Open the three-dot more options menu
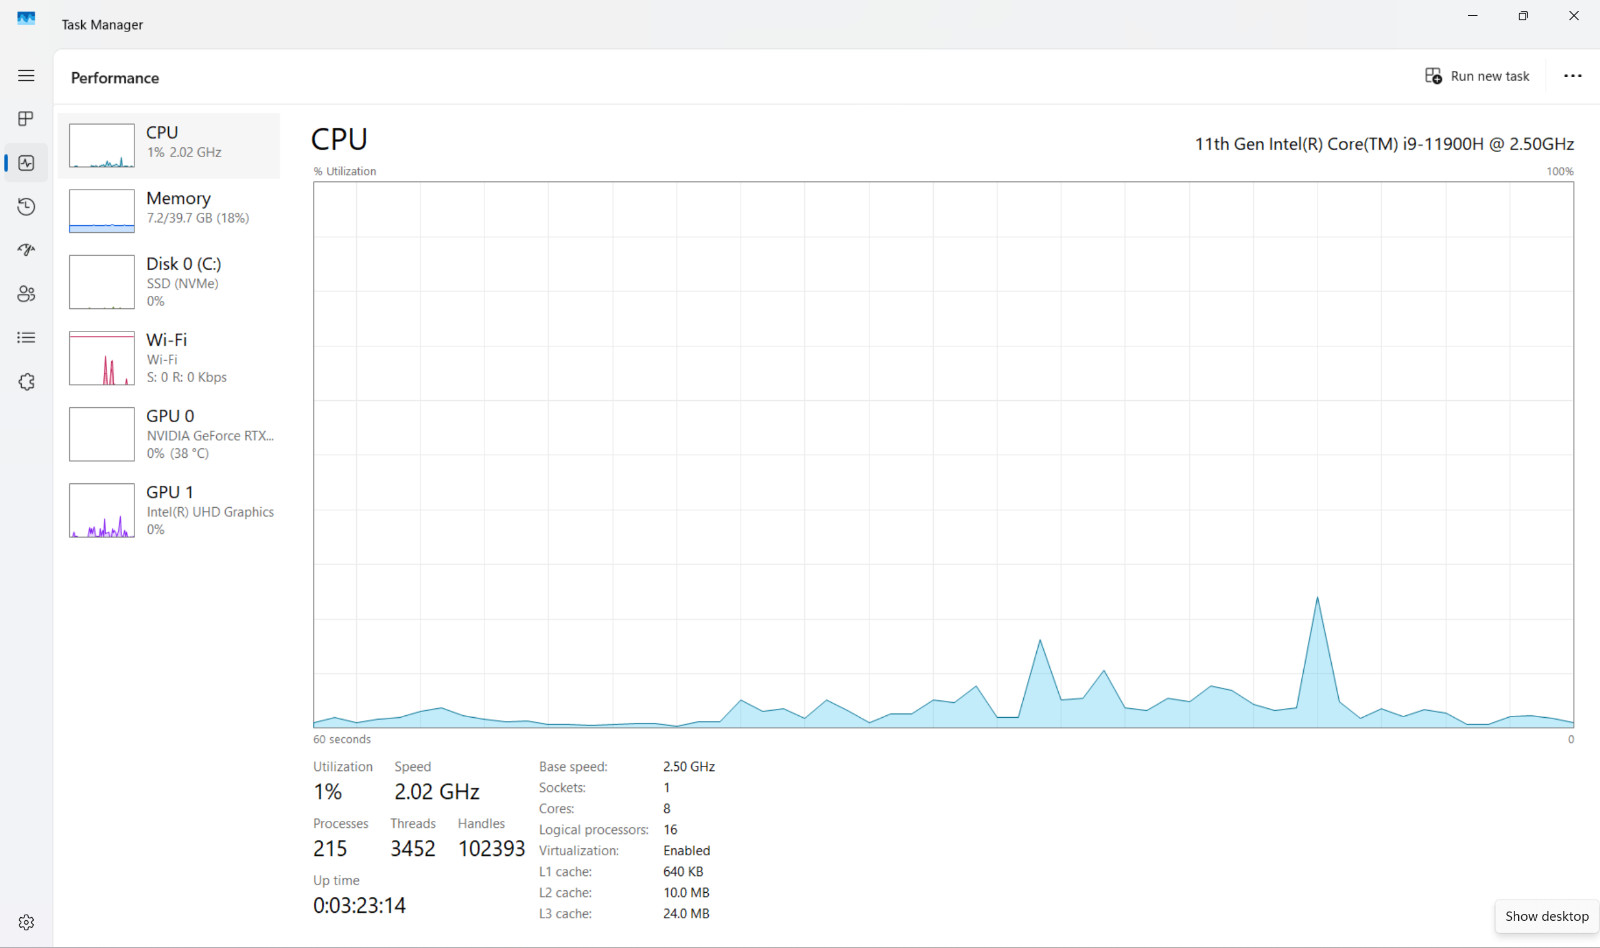The image size is (1600, 948). point(1573,76)
